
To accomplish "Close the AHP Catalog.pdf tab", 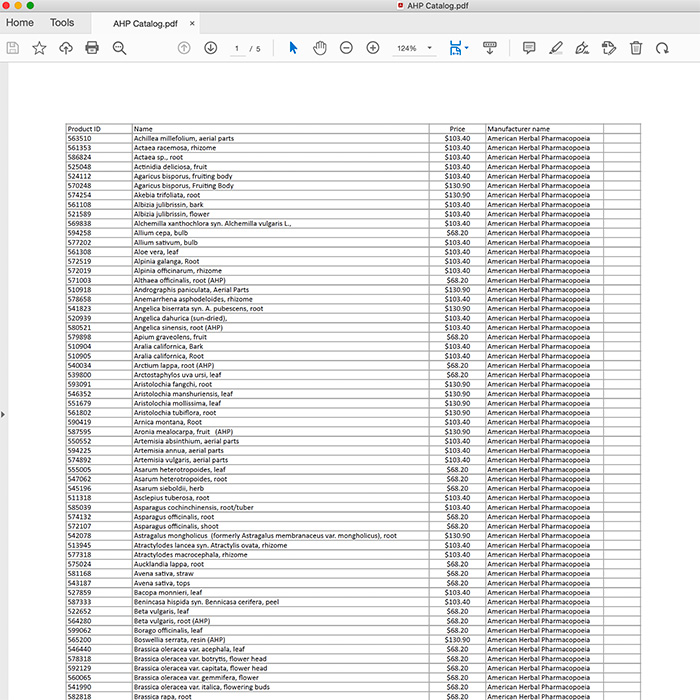I will click(x=192, y=23).
